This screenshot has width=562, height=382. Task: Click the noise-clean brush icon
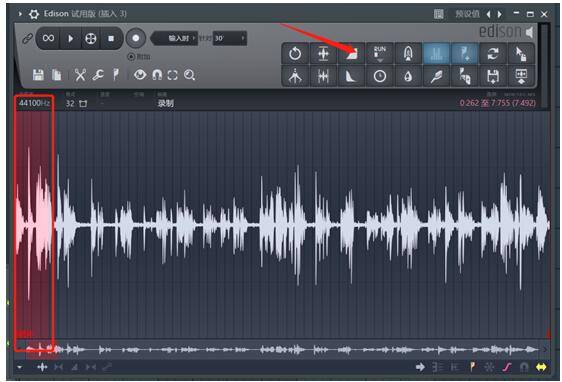point(436,76)
